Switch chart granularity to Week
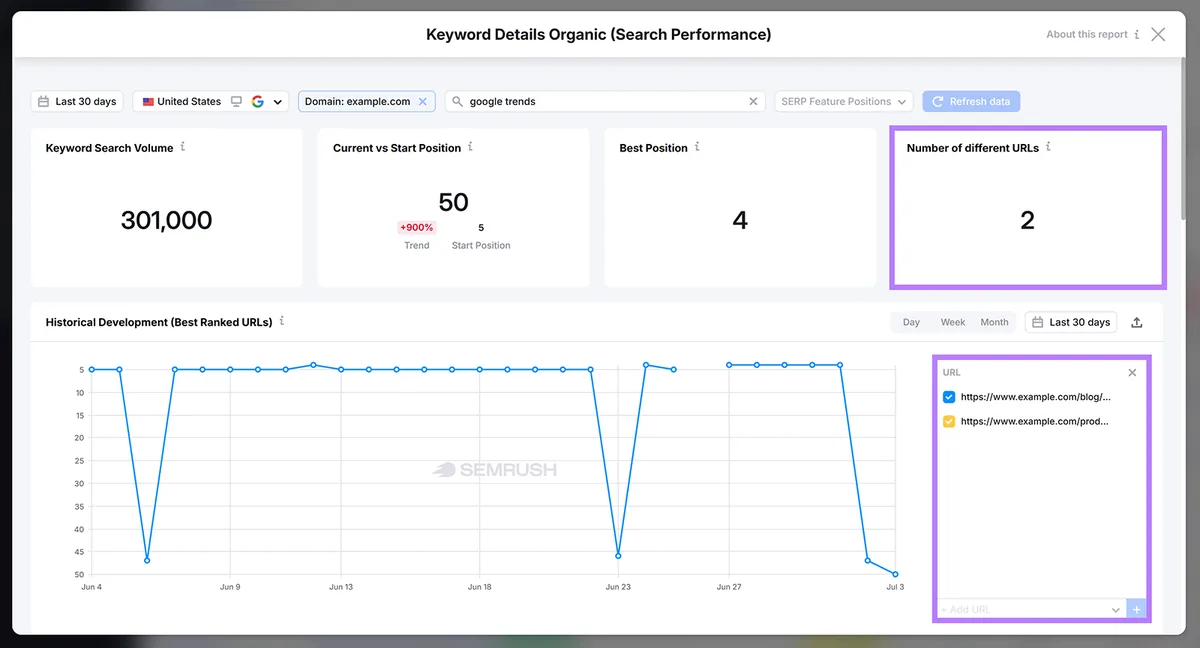 point(953,322)
